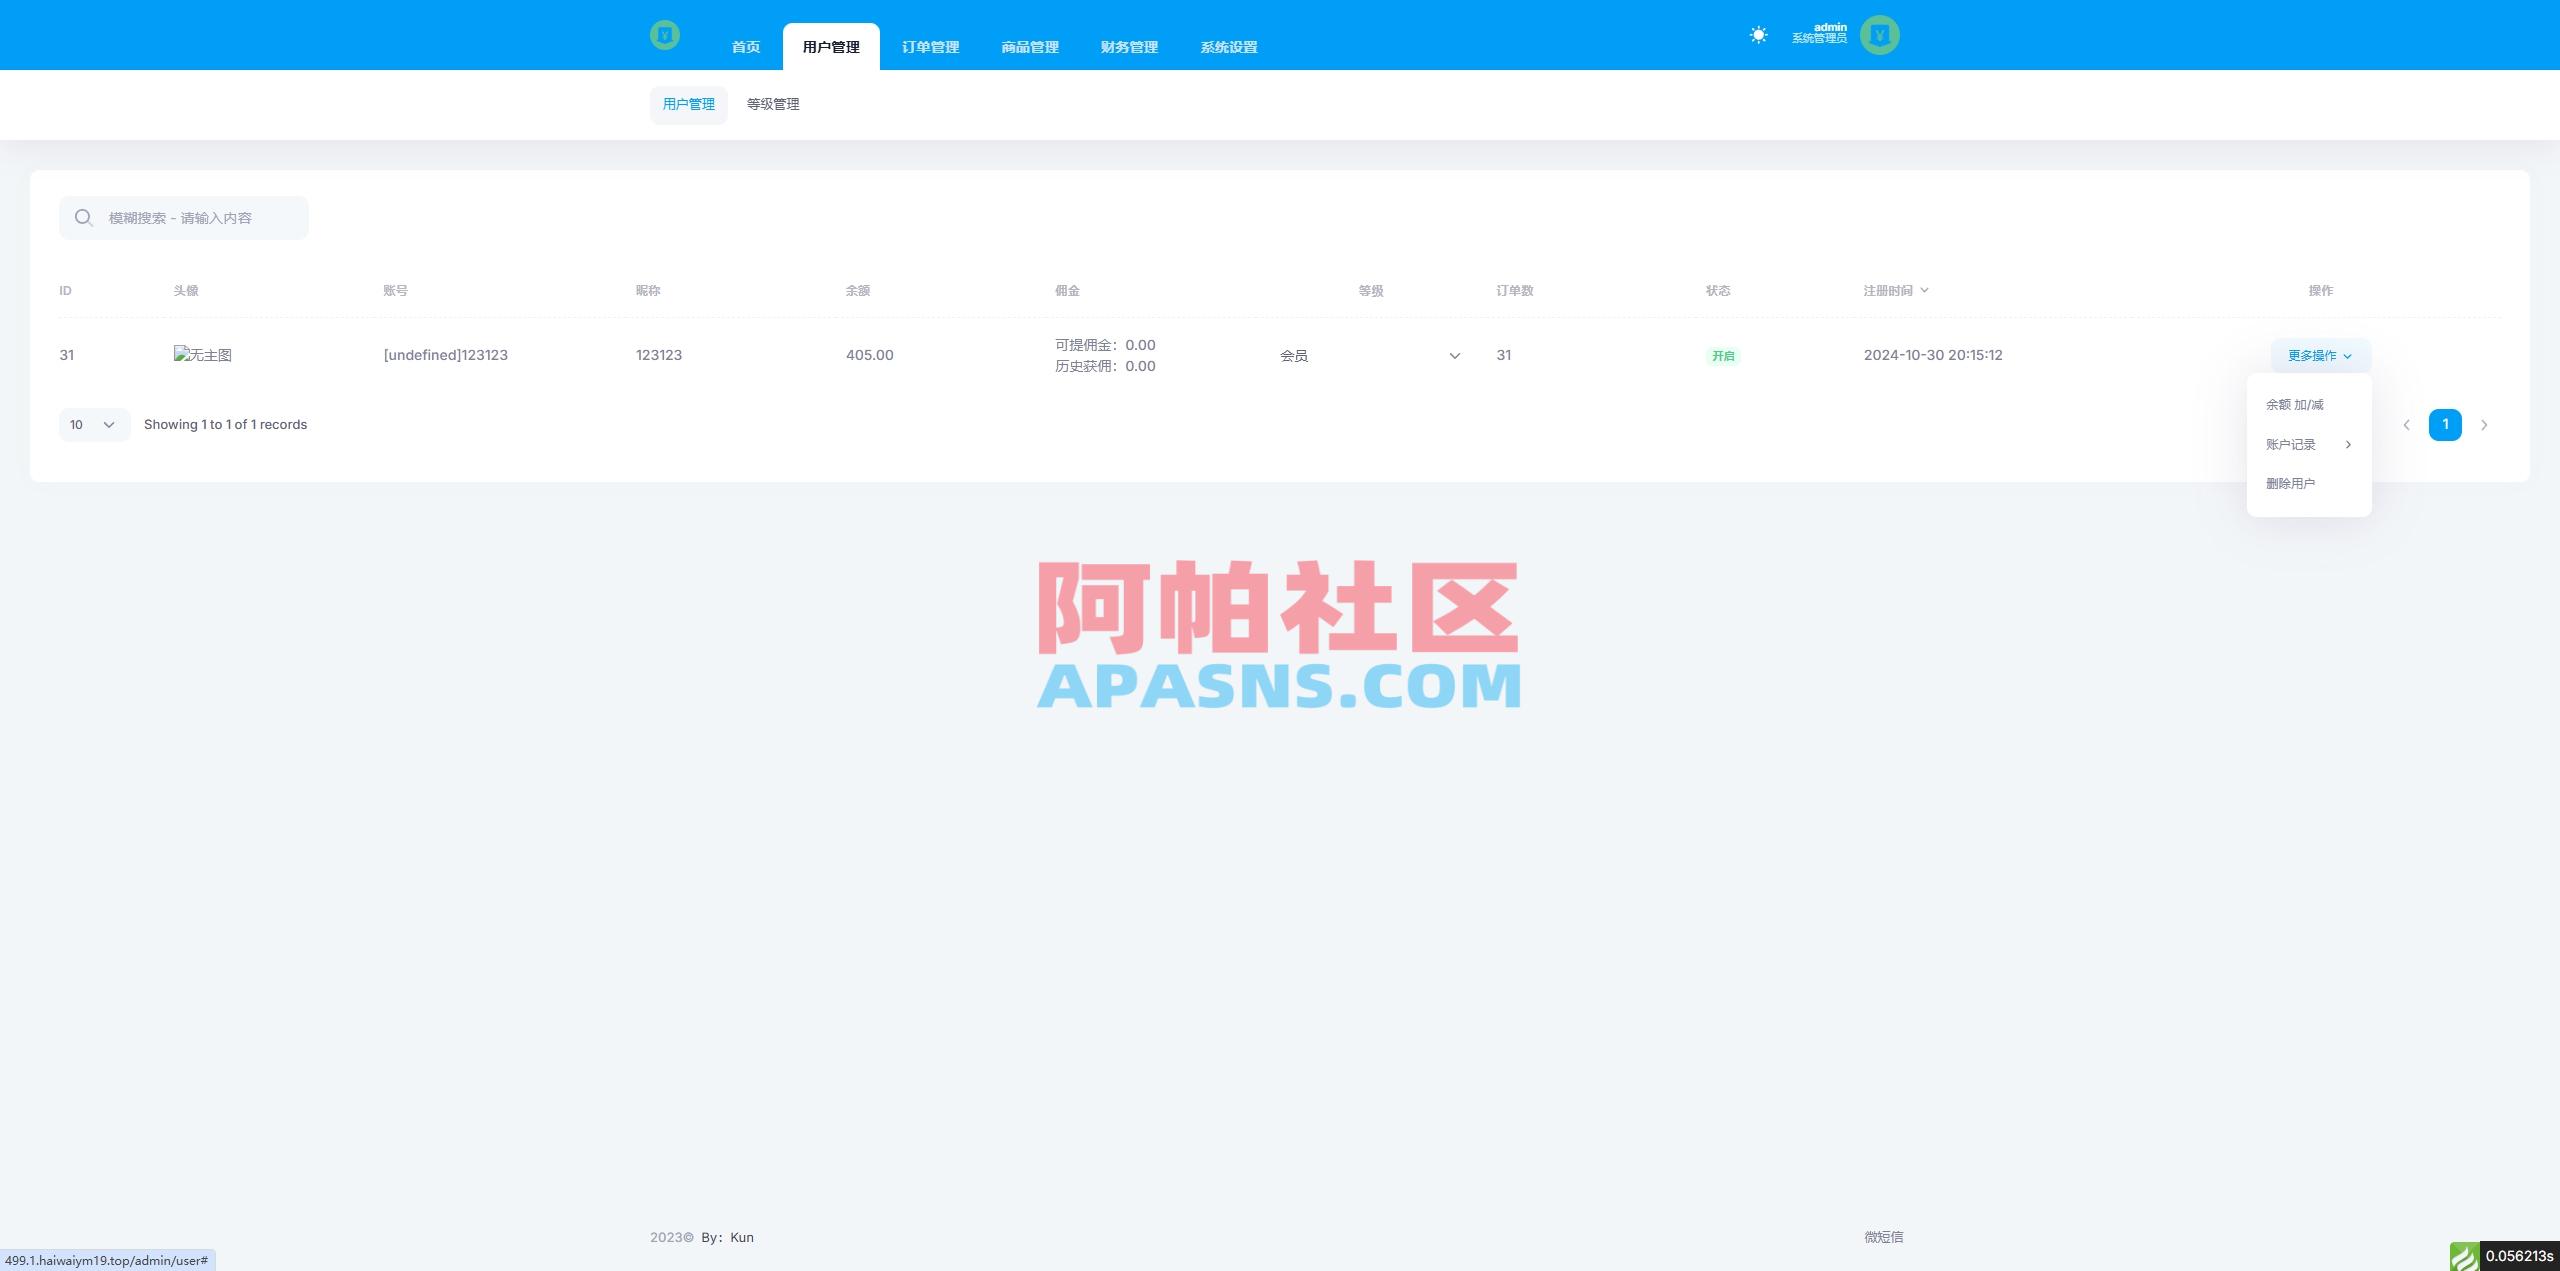Switch to the 订单管理 menu
This screenshot has height=1271, width=2560.
929,46
